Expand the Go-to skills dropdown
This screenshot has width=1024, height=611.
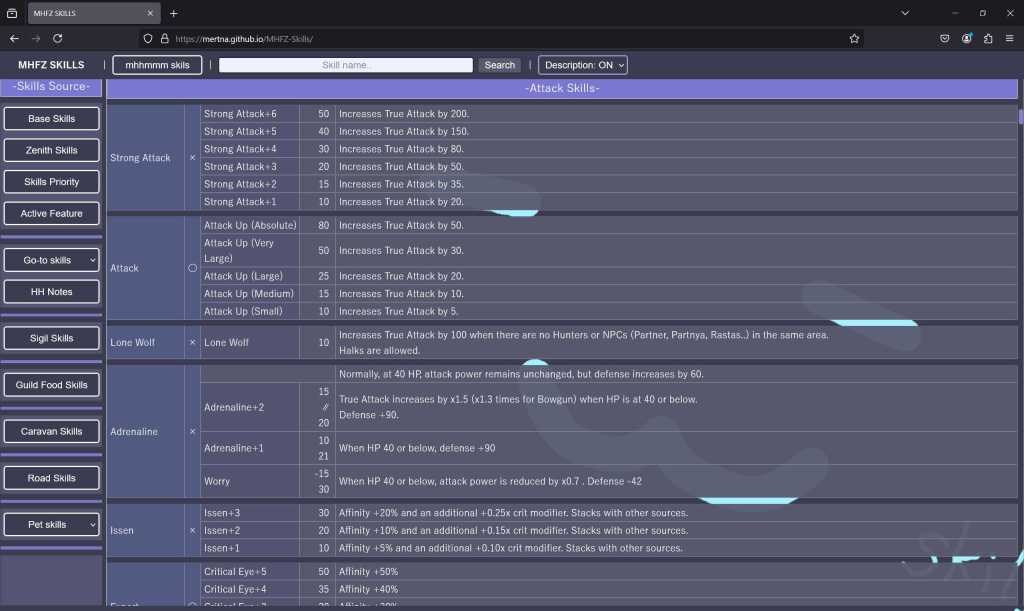(x=52, y=260)
